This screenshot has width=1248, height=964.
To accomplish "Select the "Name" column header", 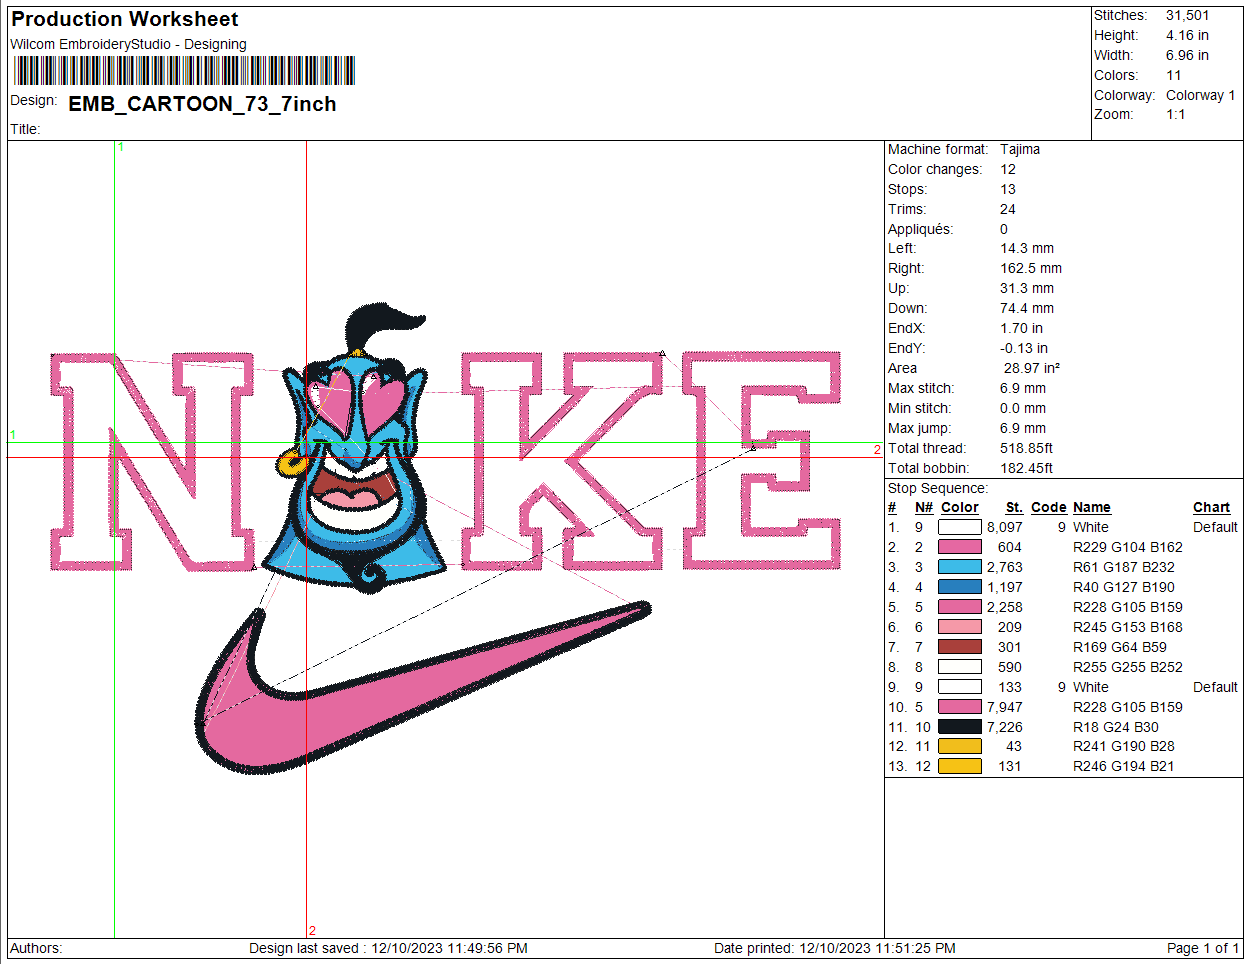I will click(1092, 507).
